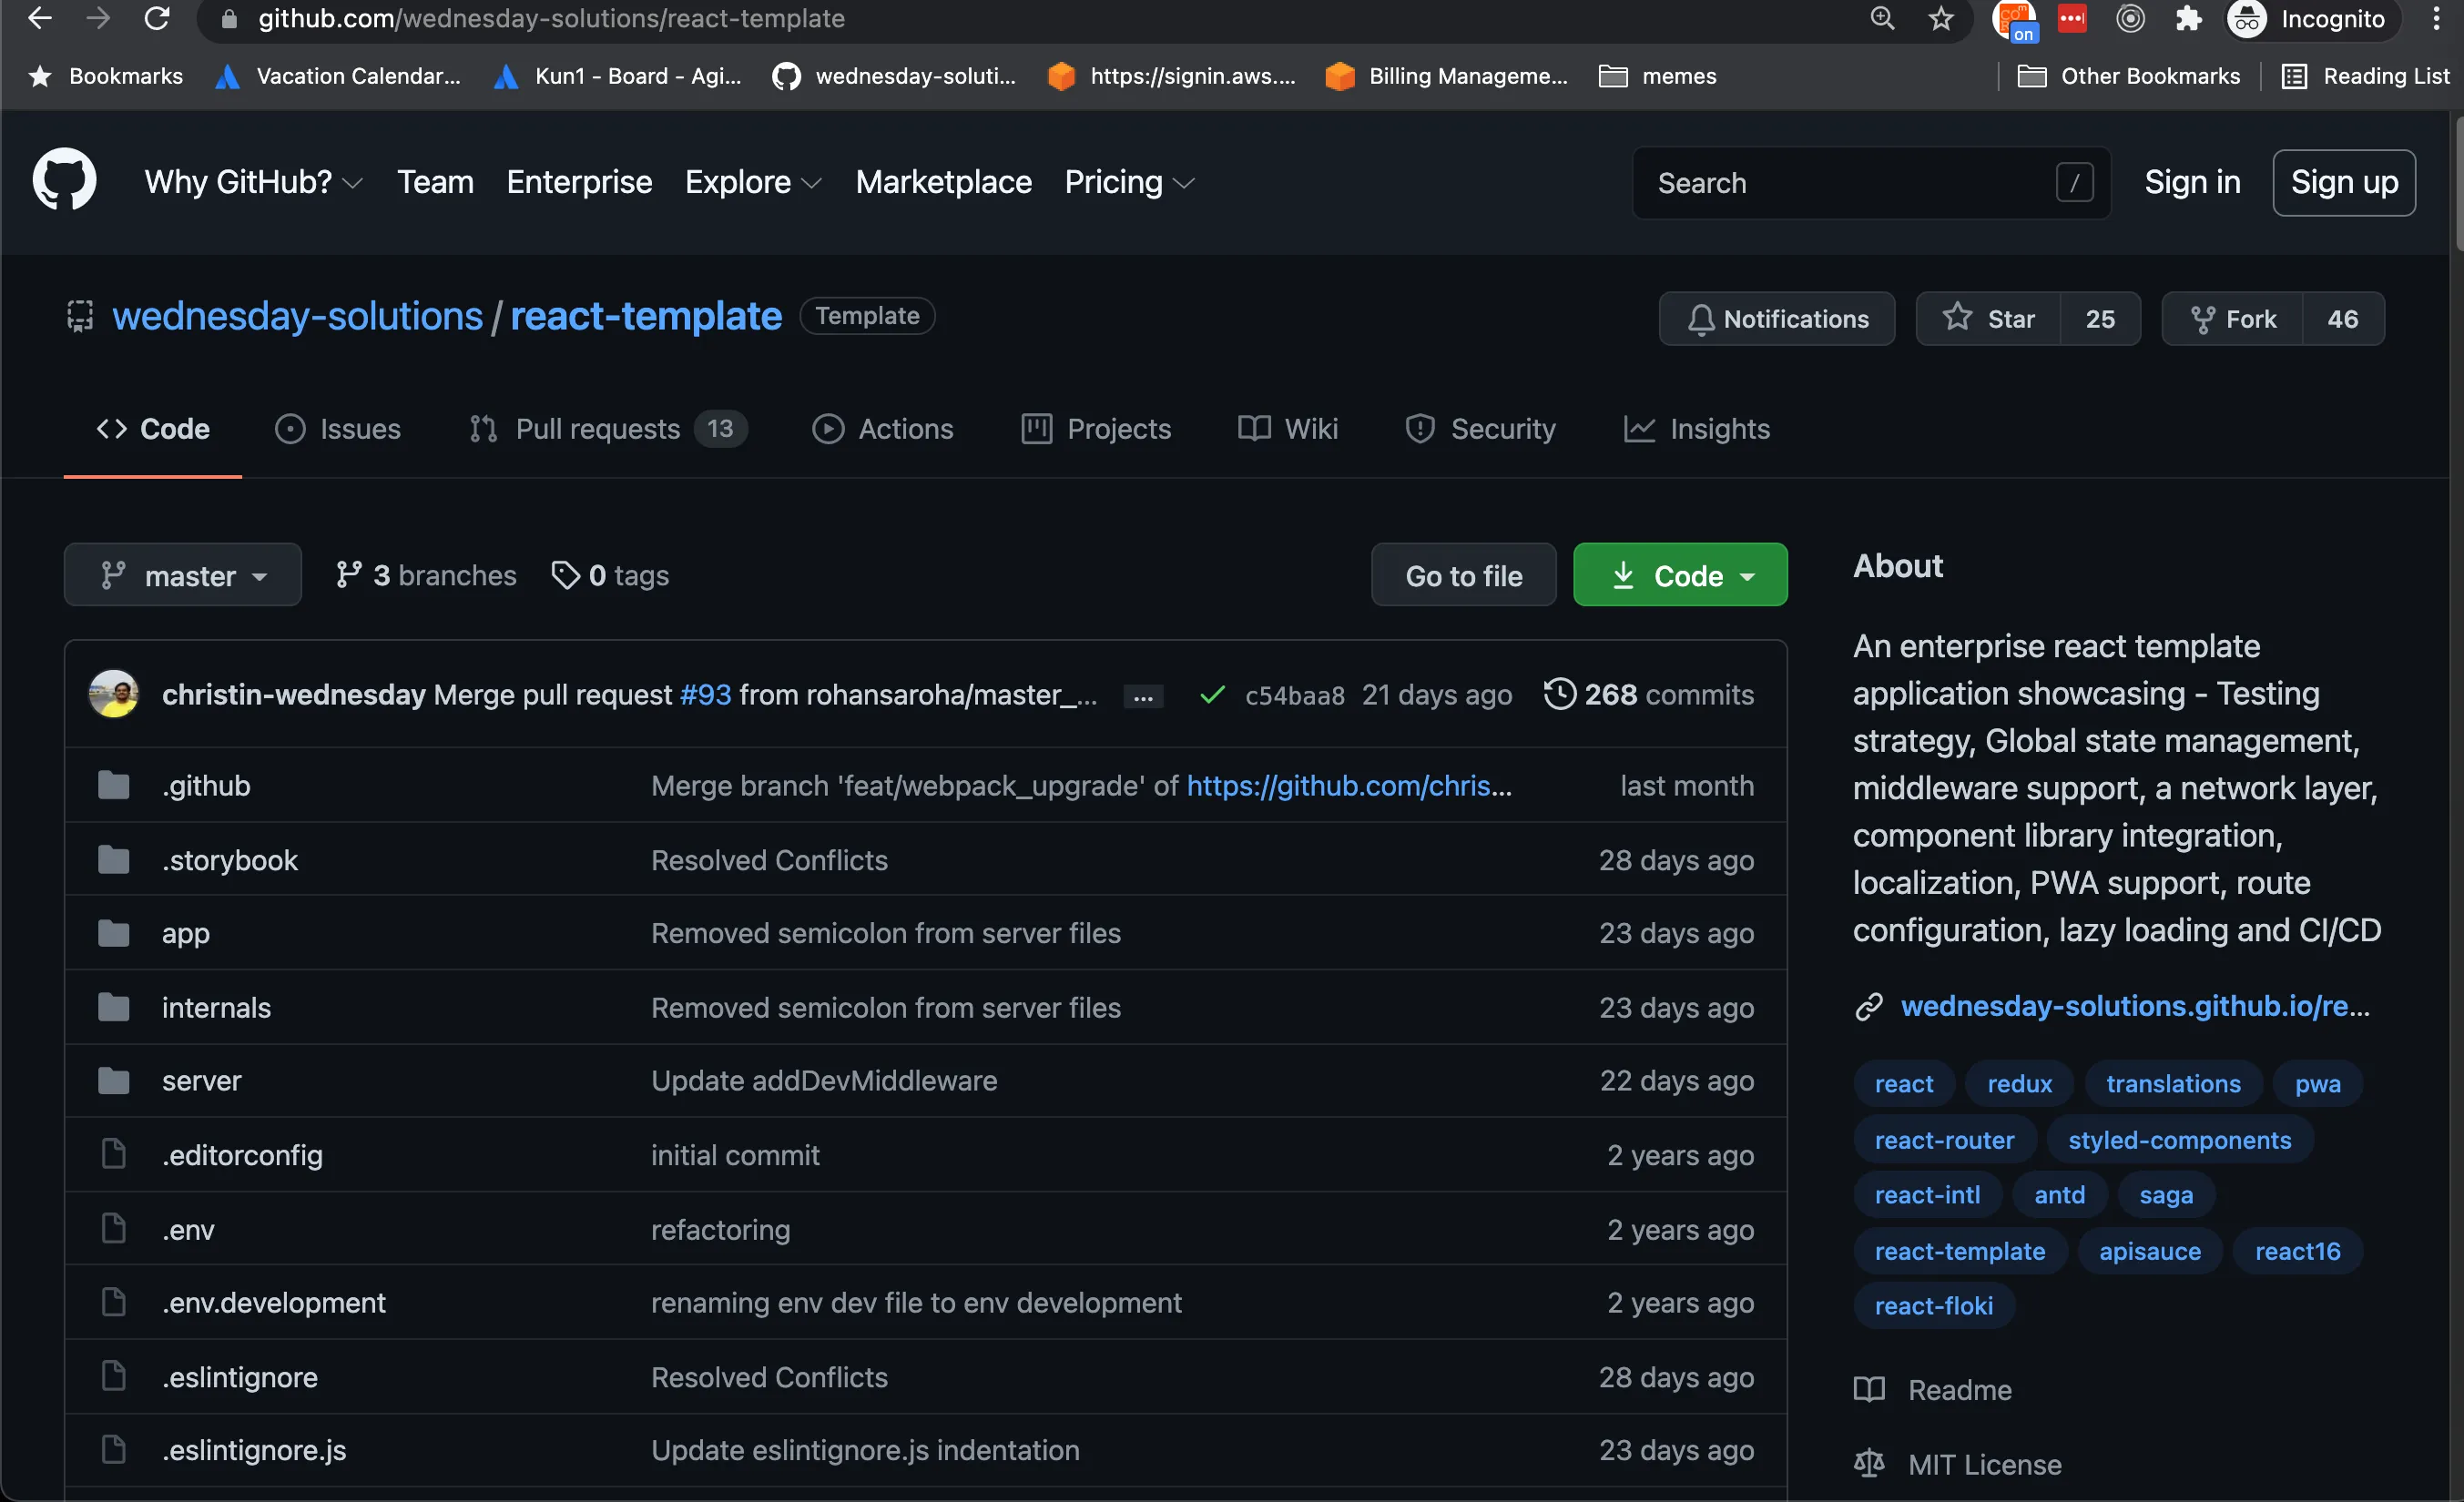Click the circular target extension icon
The image size is (2464, 1502).
click(x=2130, y=18)
